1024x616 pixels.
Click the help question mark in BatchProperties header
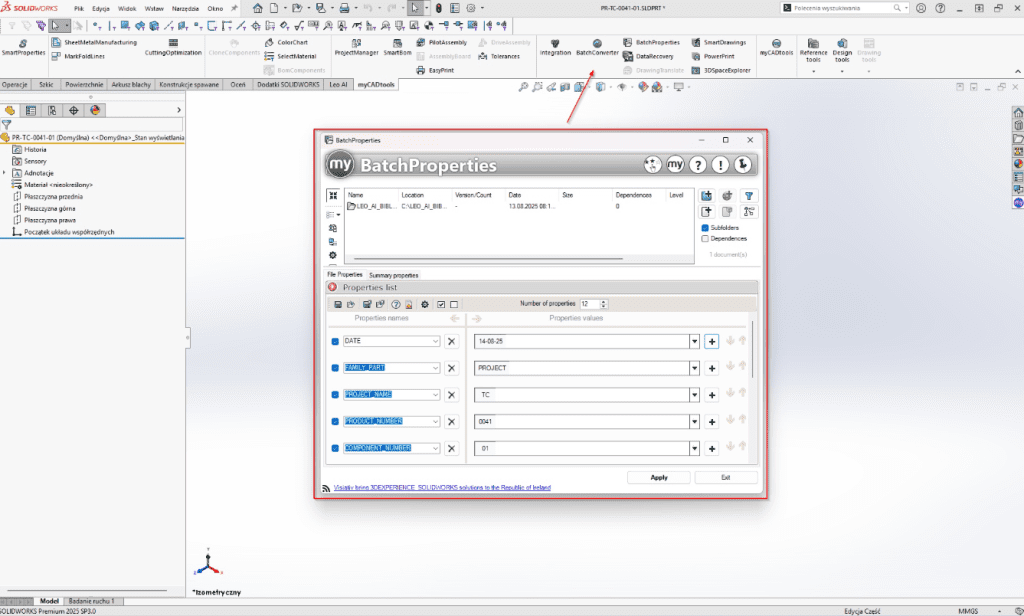[697, 165]
